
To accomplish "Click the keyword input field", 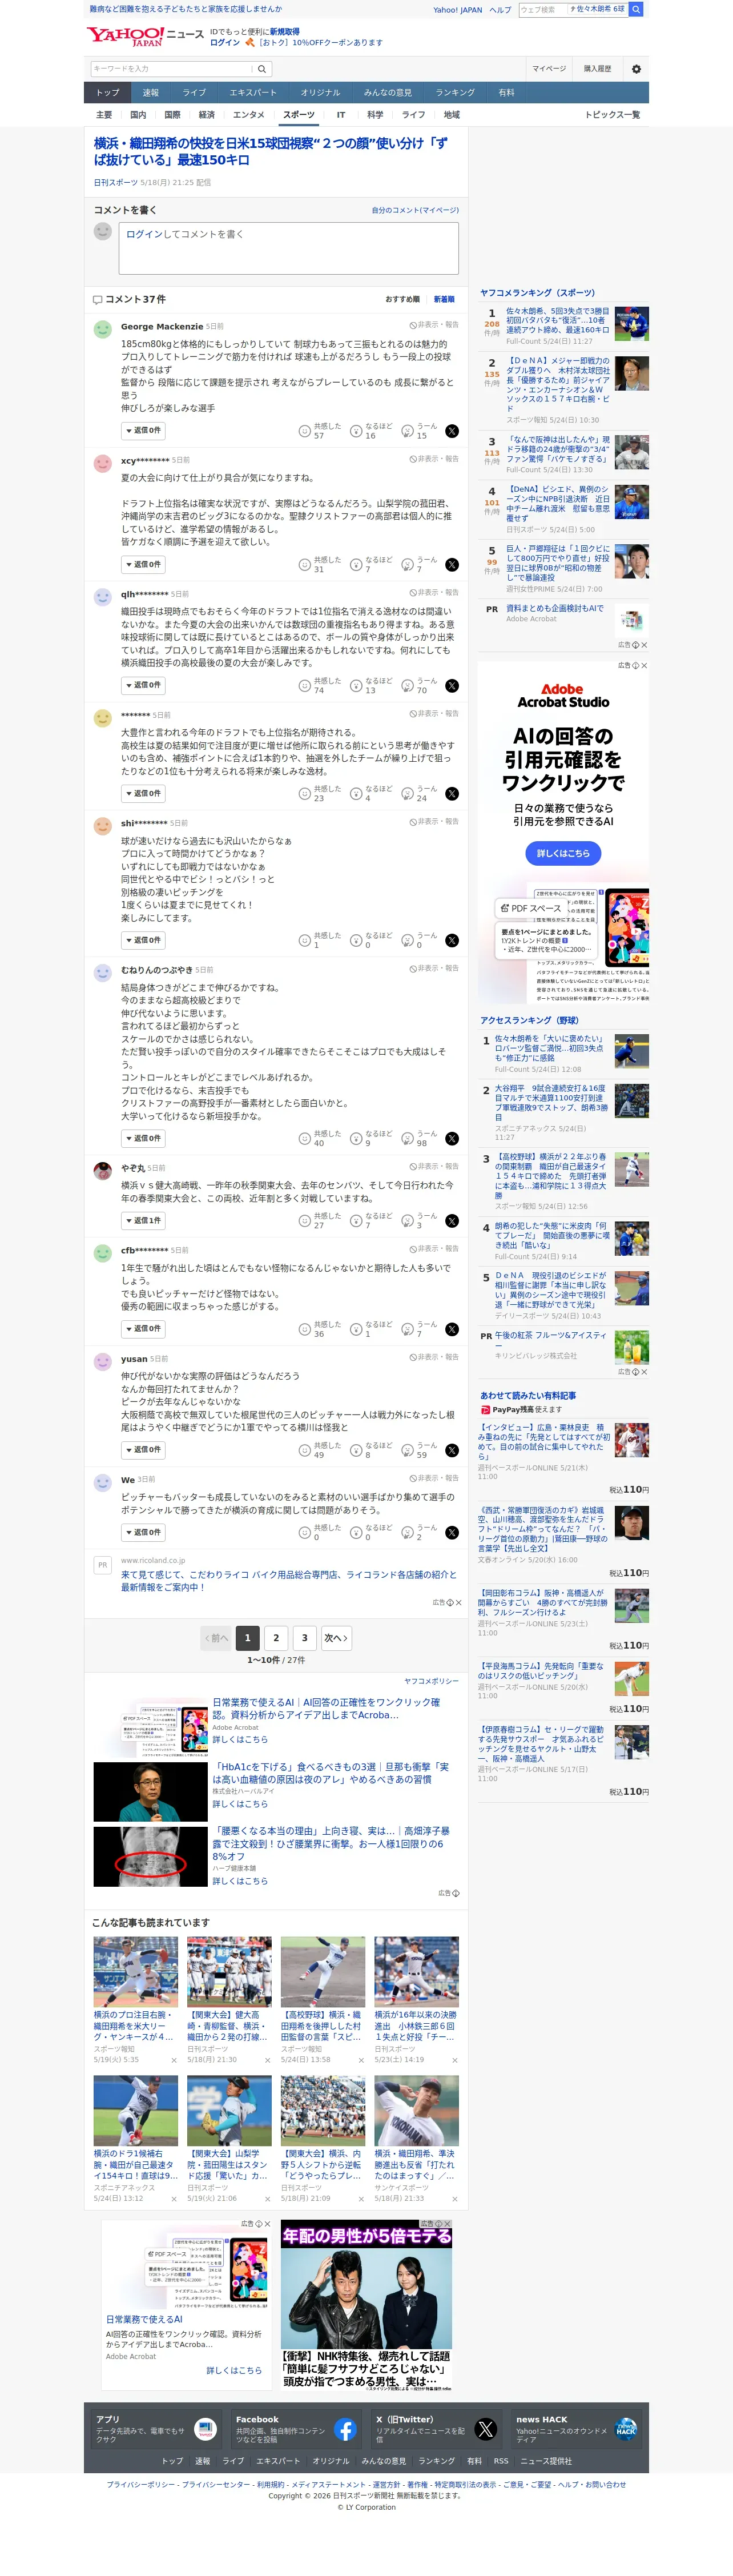I will click(171, 69).
